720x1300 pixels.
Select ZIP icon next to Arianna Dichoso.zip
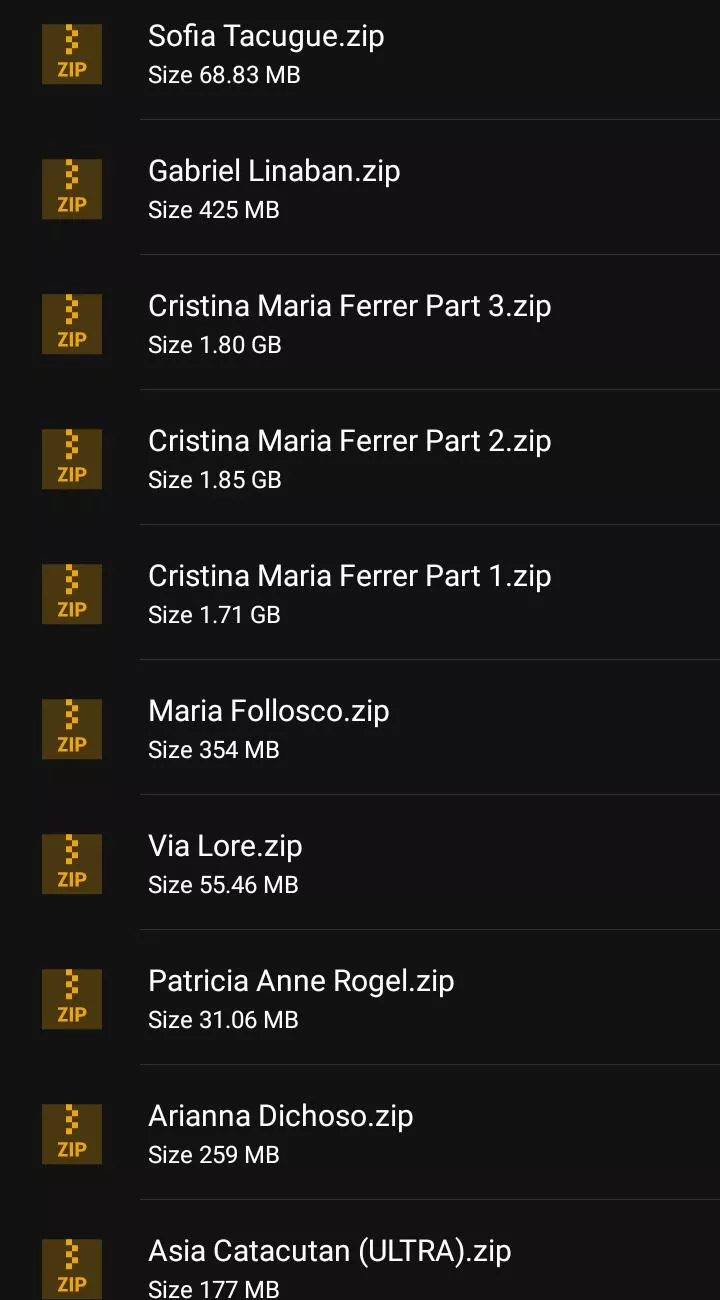coord(71,1134)
